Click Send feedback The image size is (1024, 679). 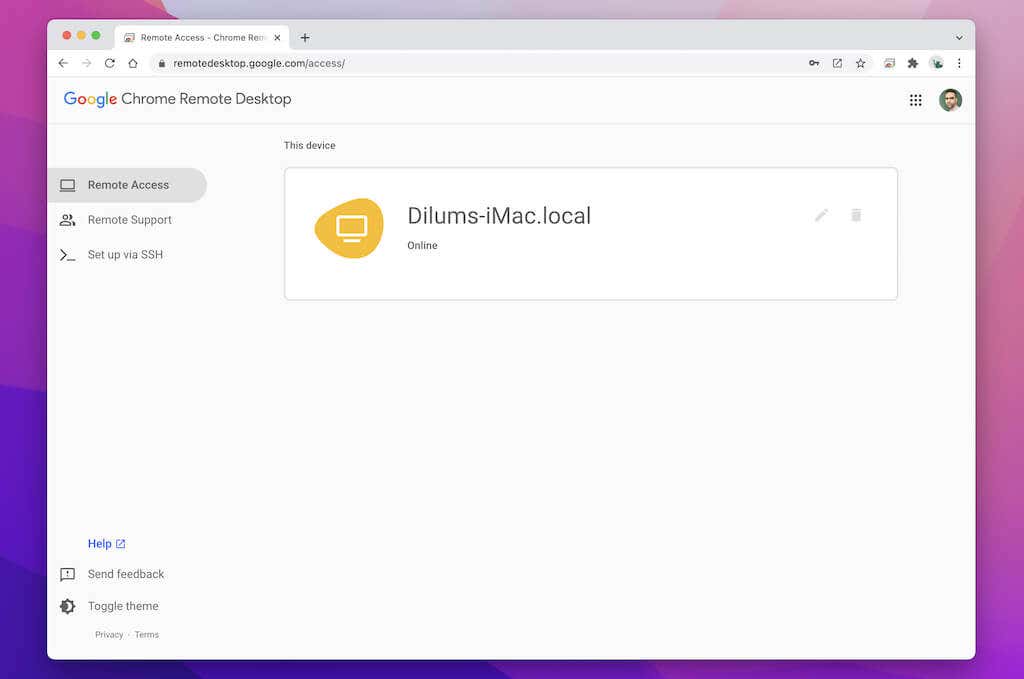click(x=126, y=574)
